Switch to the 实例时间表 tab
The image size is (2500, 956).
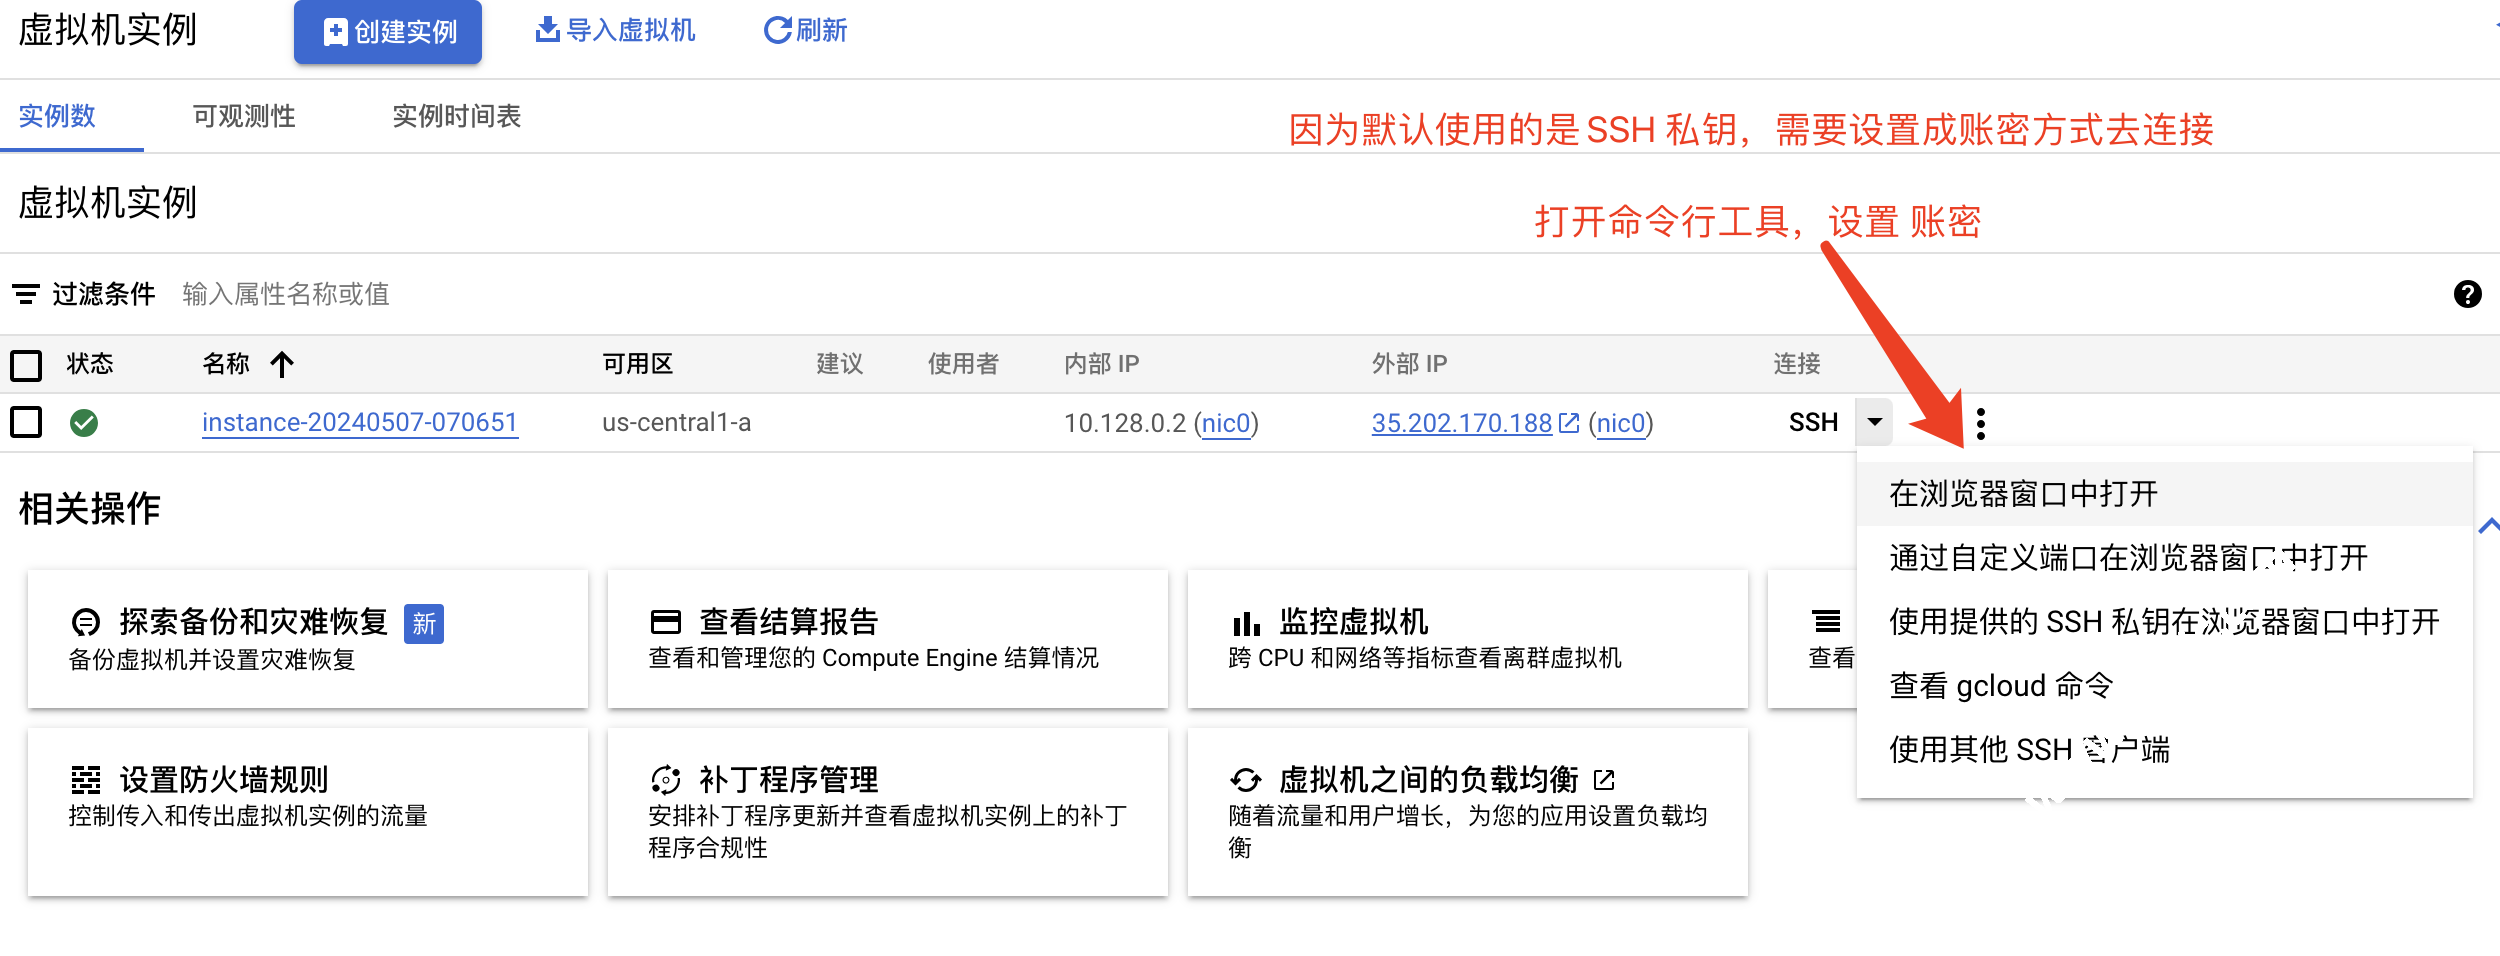(x=456, y=116)
